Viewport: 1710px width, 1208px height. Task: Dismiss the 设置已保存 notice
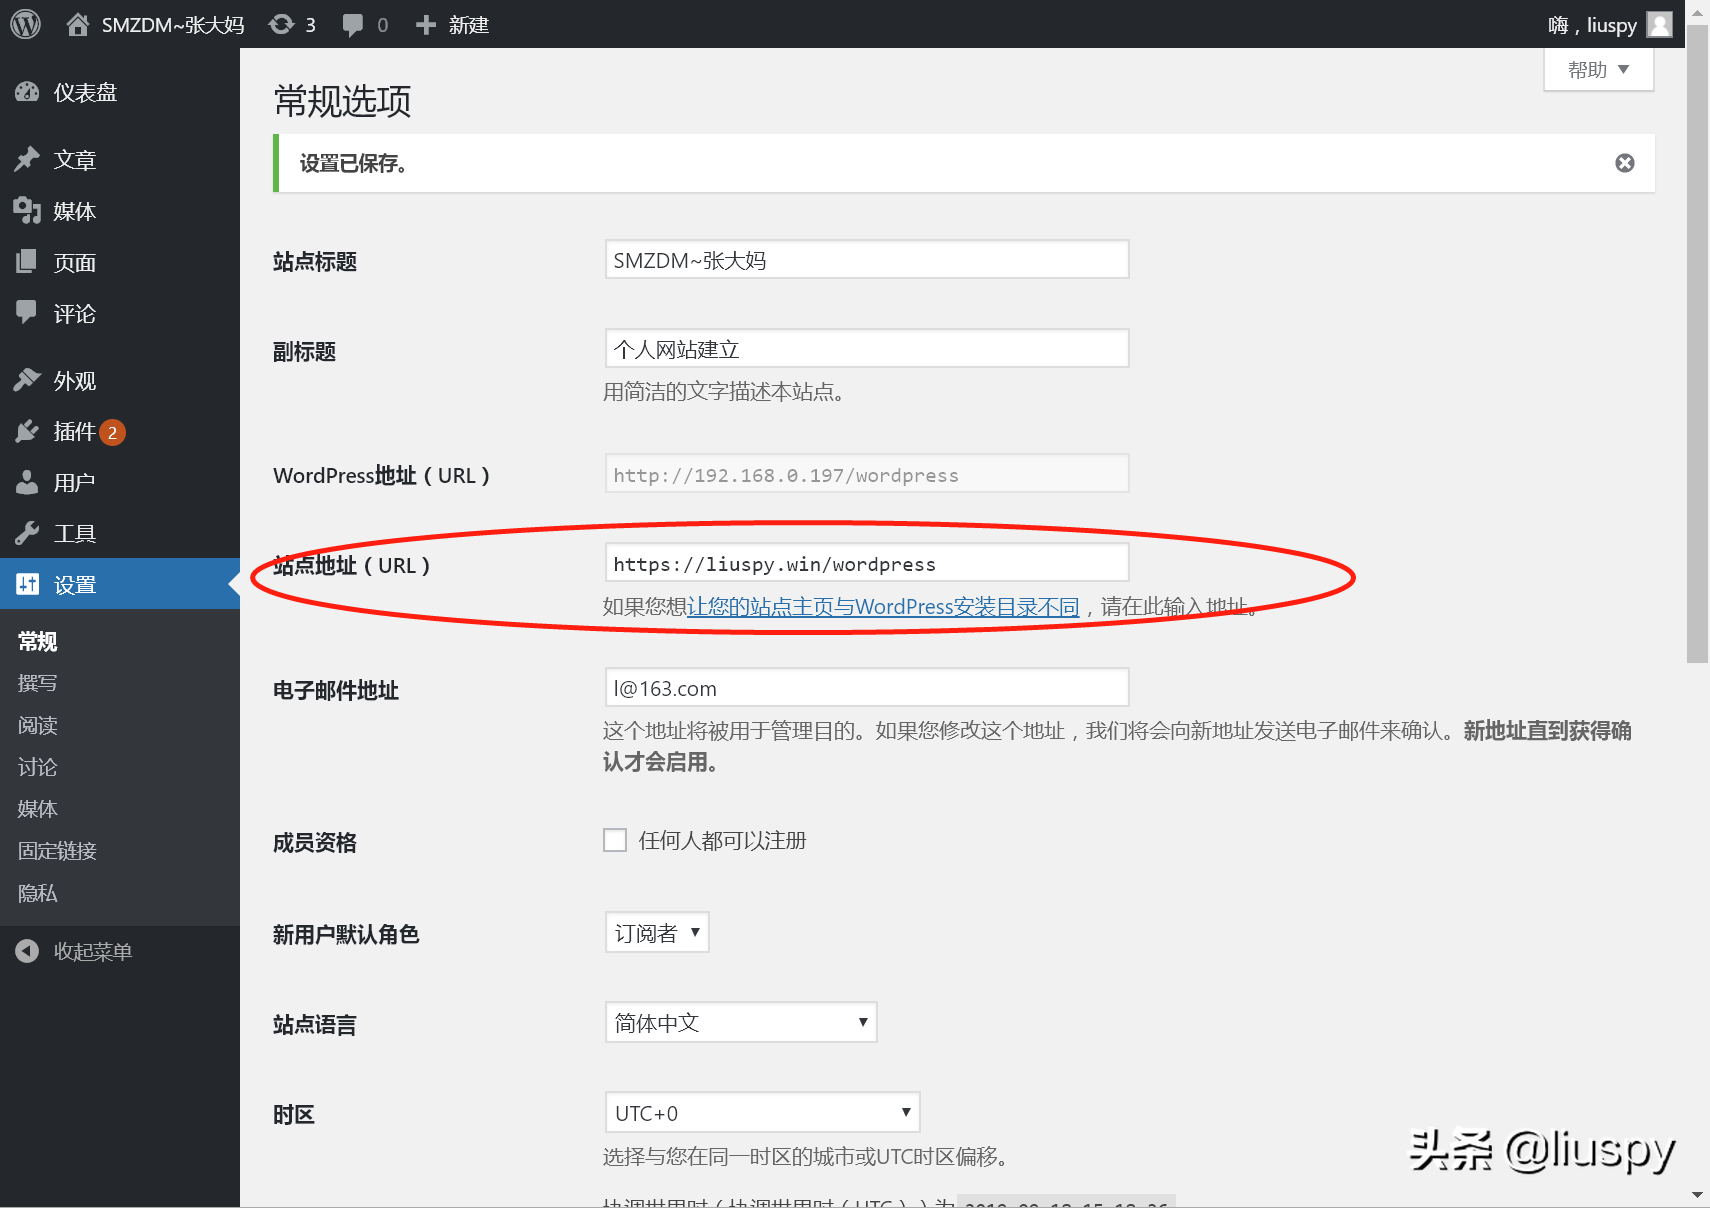pyautogui.click(x=1624, y=163)
